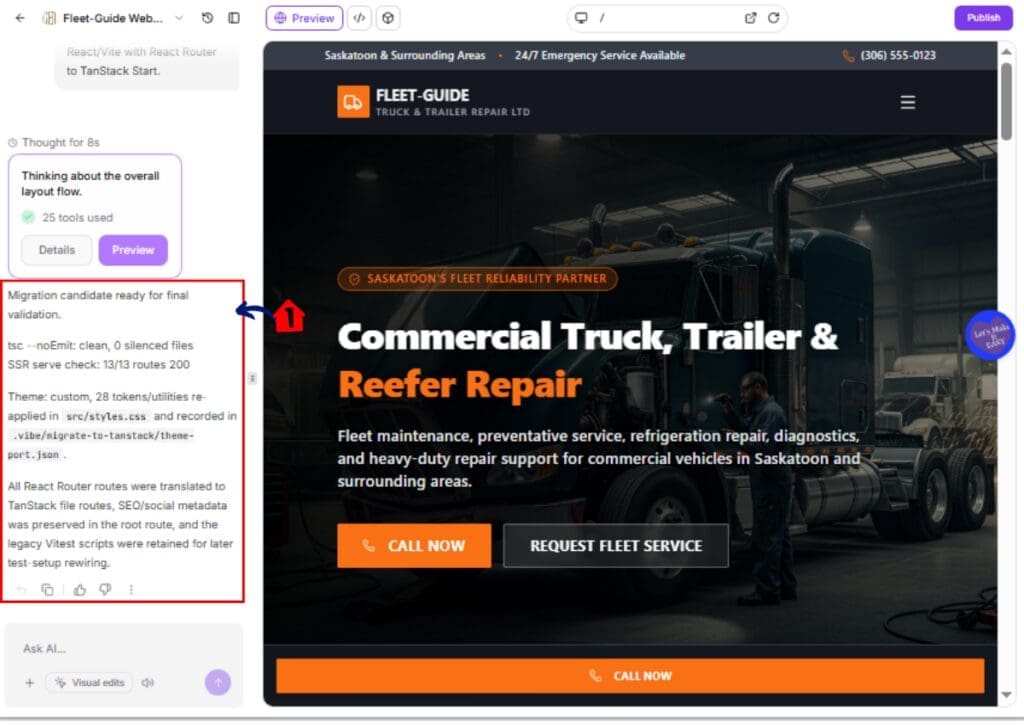Click the 'tsc --noEmit: clean, 0 silenced files' line
The height and width of the screenshot is (725, 1024).
(x=101, y=346)
